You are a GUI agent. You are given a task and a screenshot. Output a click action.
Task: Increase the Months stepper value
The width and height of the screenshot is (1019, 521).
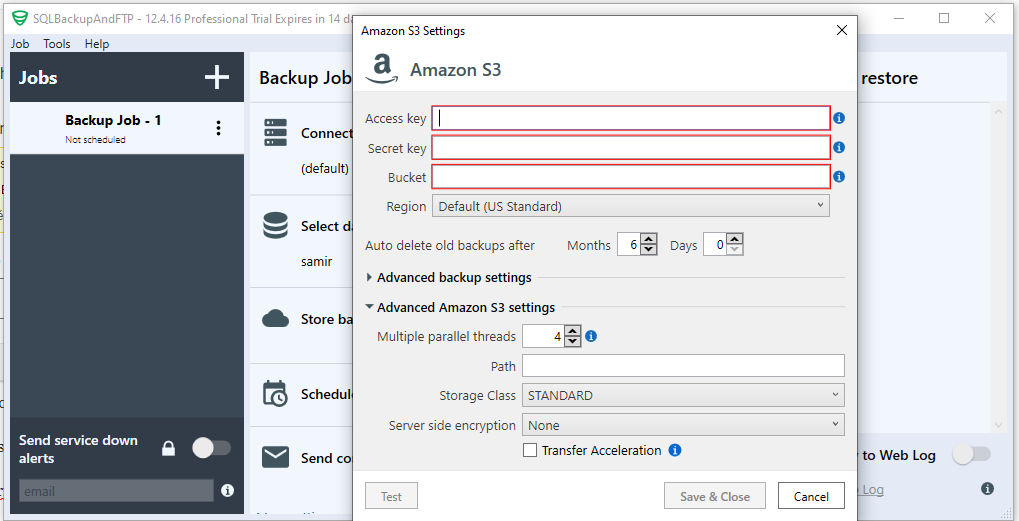[x=649, y=240]
